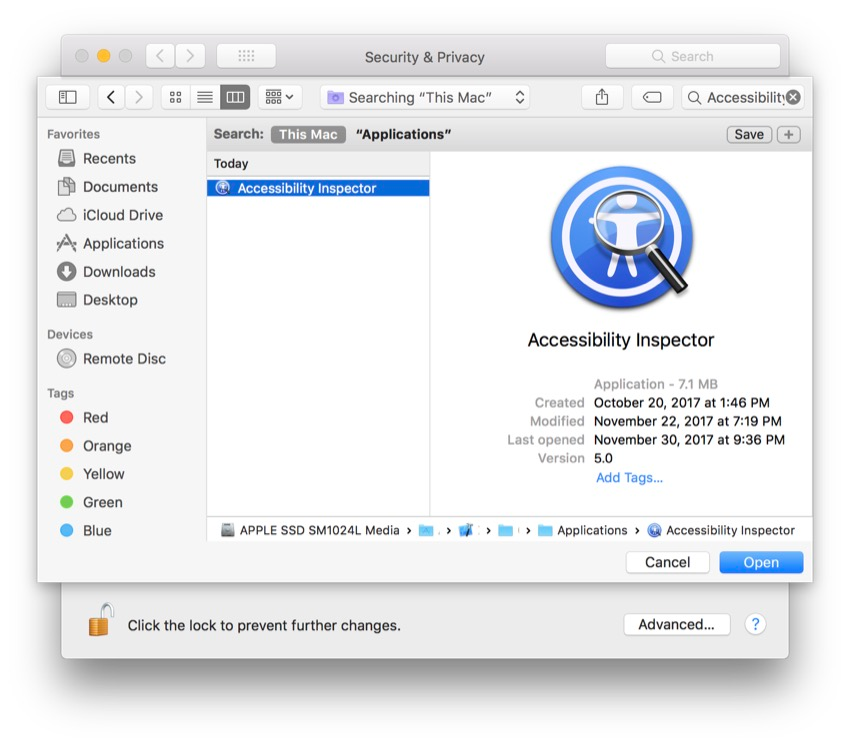Toggle the sidebar visibility icon
The height and width of the screenshot is (746, 850).
point(67,97)
